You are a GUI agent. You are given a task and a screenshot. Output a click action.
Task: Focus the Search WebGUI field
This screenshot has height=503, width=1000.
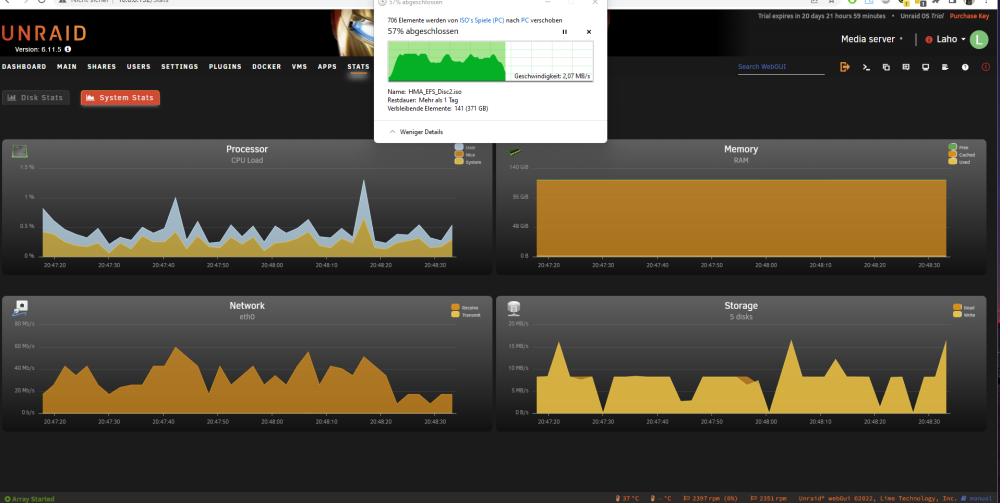(x=781, y=66)
